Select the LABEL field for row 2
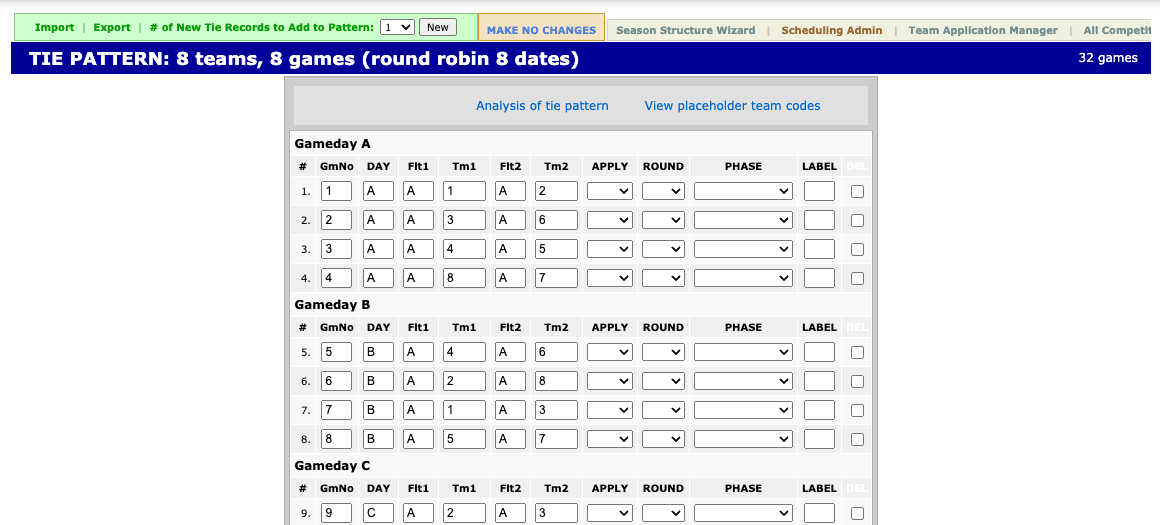Viewport: 1160px width, 525px height. (x=819, y=220)
